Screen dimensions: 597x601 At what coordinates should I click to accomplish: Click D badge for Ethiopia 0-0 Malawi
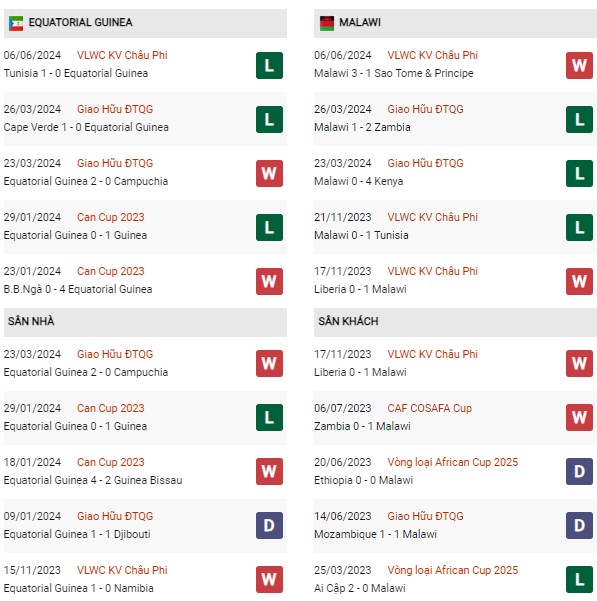tap(579, 471)
